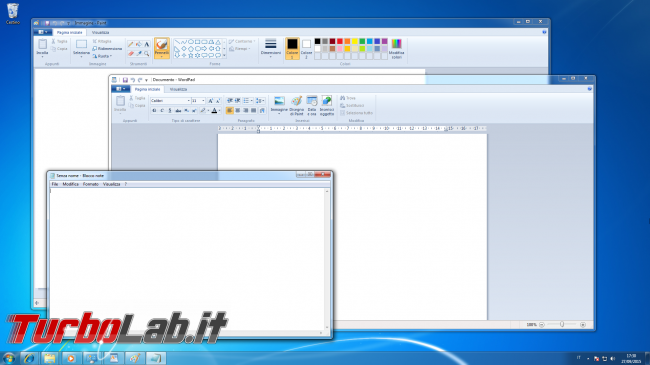The width and height of the screenshot is (650, 365).
Task: Expand the shapes gallery arrow in Paint
Action: click(224, 55)
